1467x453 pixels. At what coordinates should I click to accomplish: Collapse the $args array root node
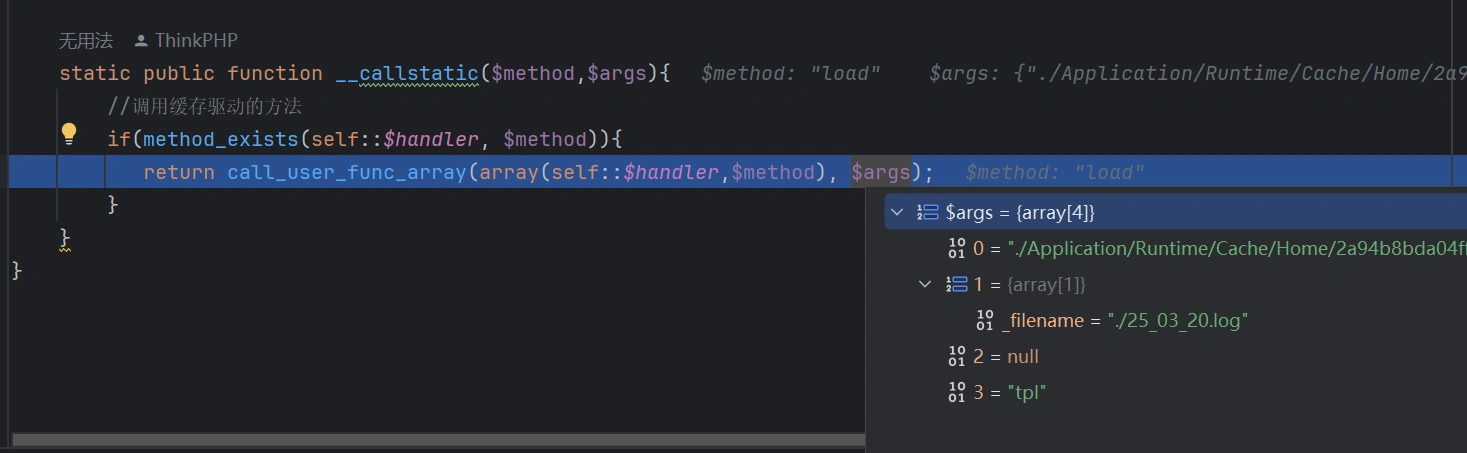897,212
